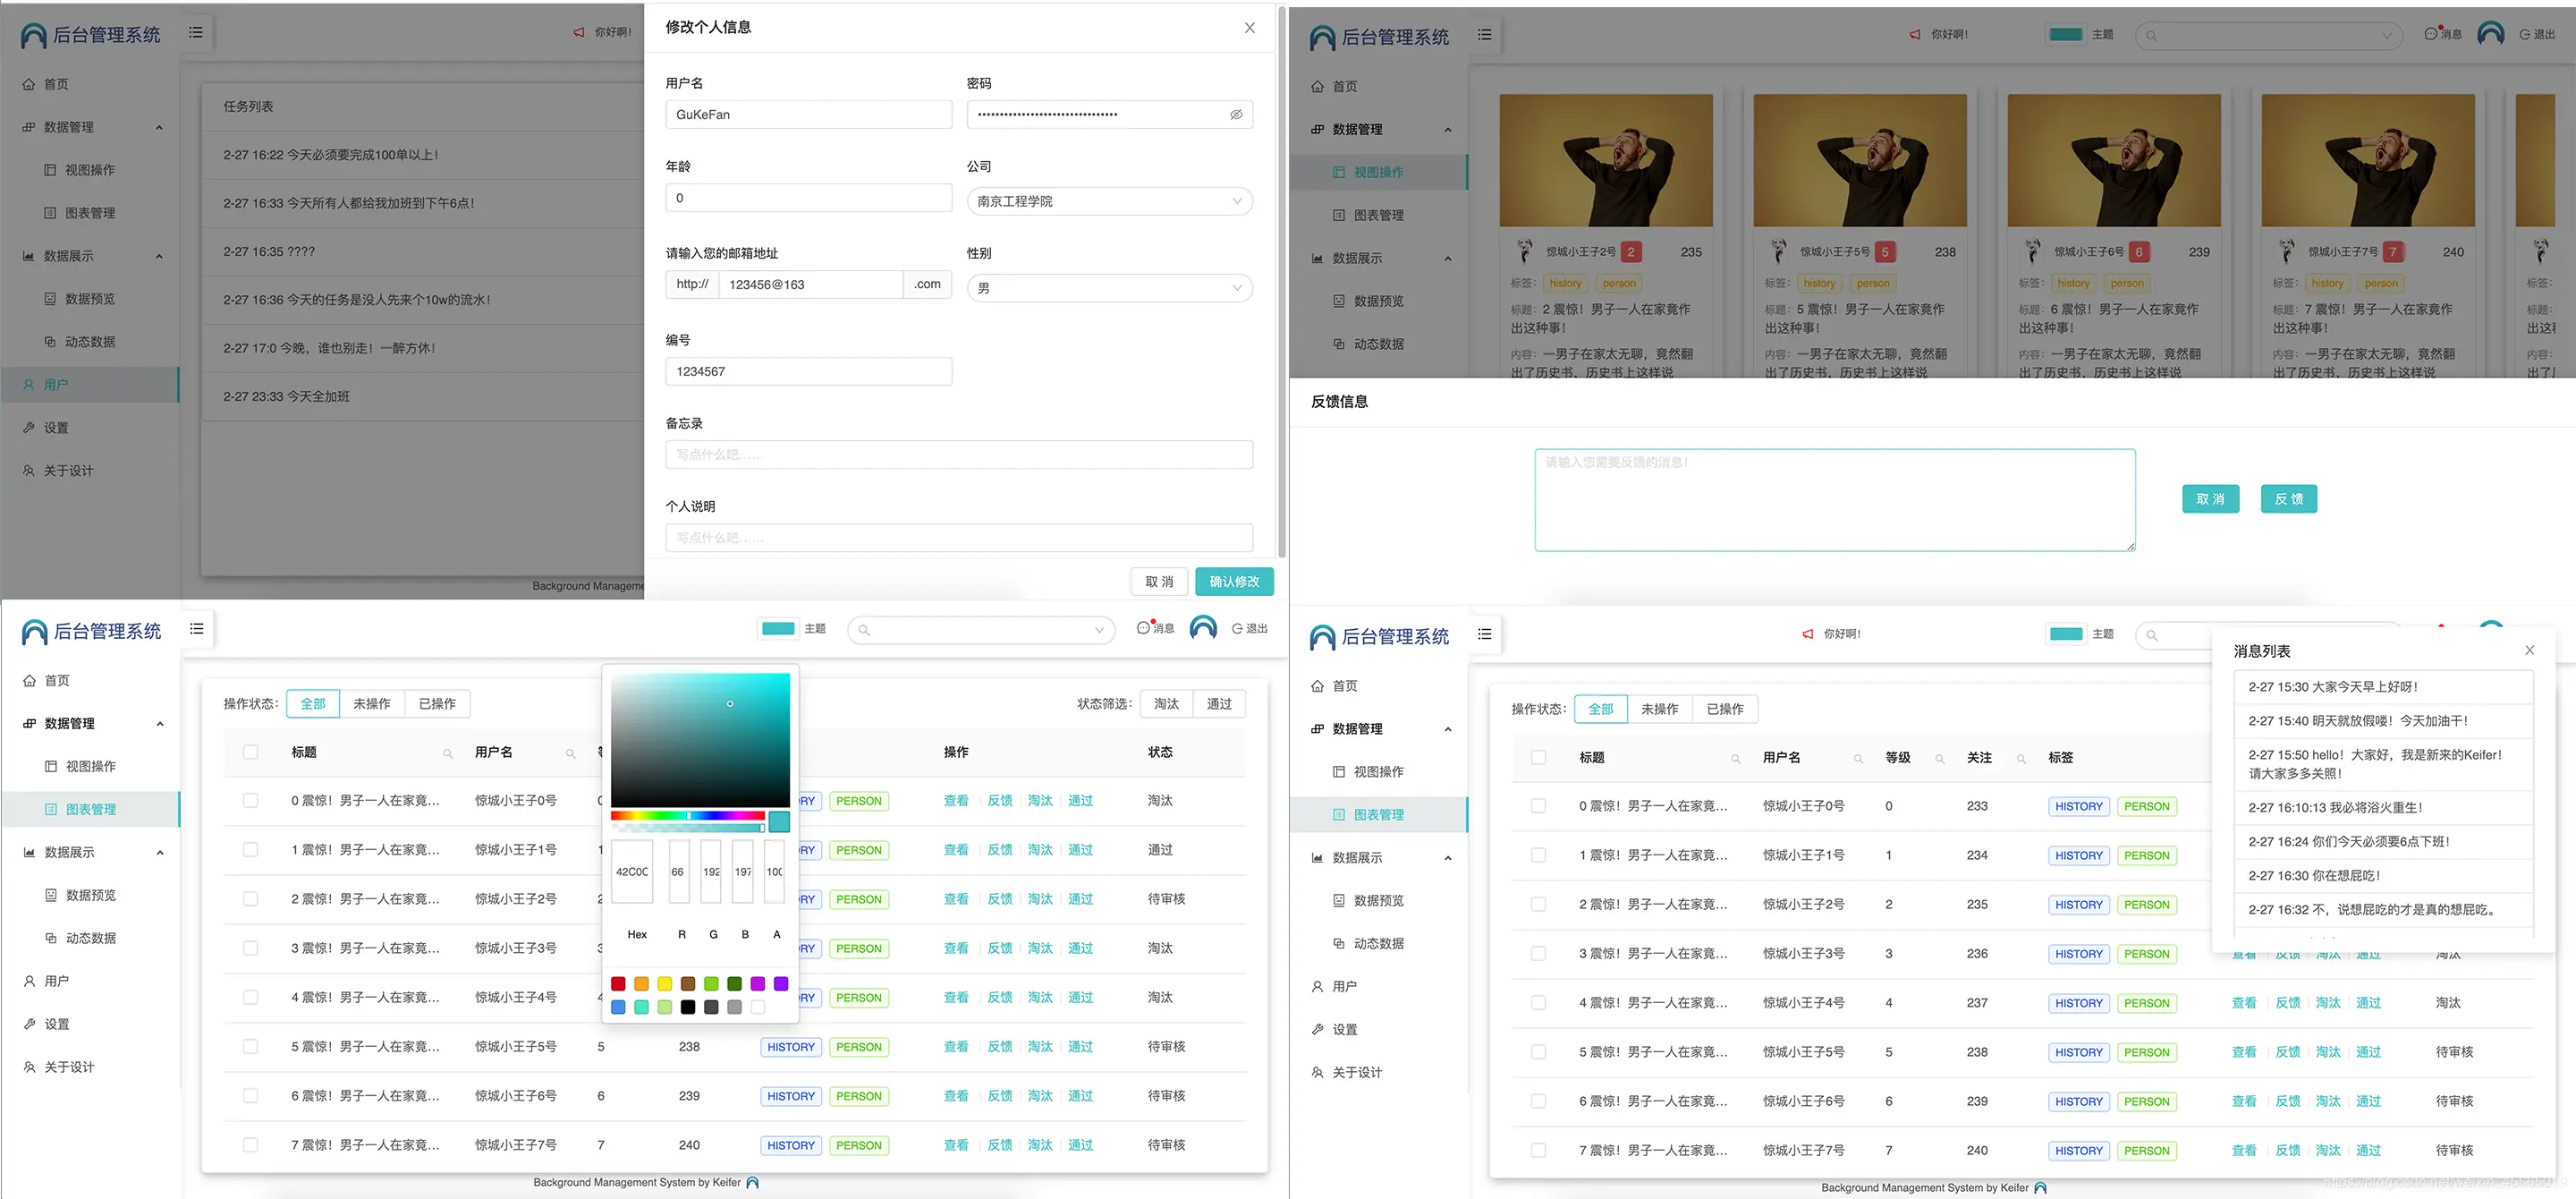The image size is (2576, 1199).
Task: Click the 退出 logout icon above the photo cards
Action: pyautogui.click(x=2524, y=34)
